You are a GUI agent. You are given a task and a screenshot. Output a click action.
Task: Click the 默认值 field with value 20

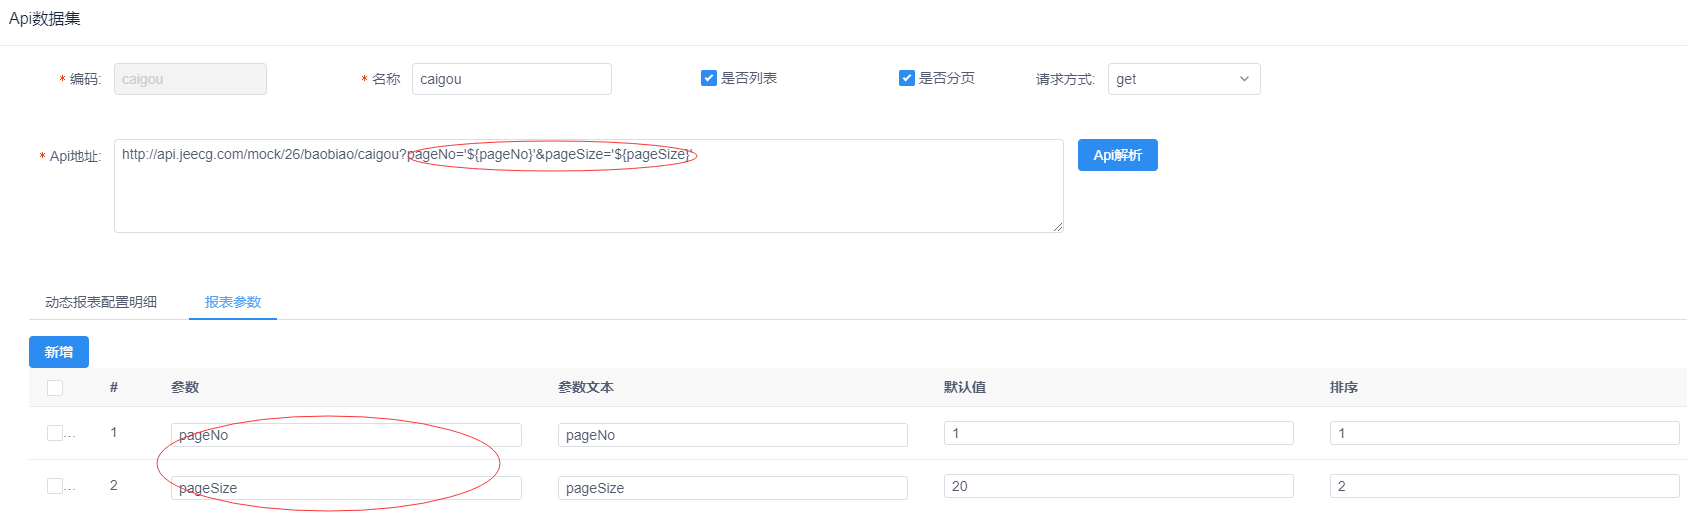coord(1119,486)
